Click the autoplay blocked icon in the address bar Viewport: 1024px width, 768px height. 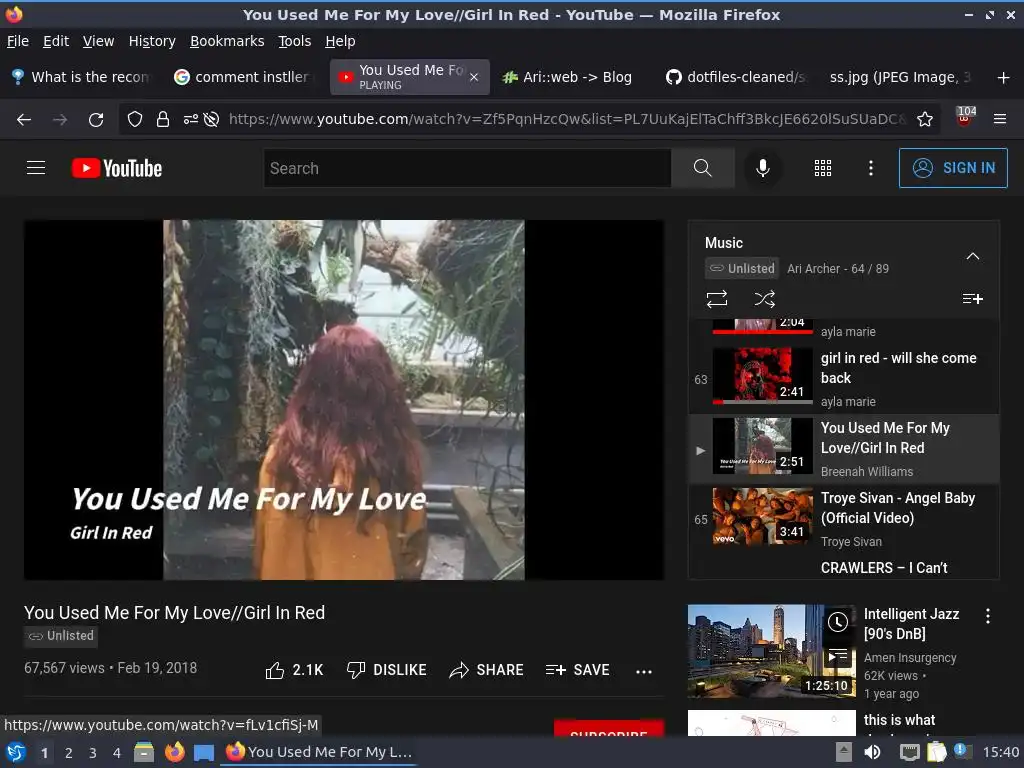pos(211,120)
